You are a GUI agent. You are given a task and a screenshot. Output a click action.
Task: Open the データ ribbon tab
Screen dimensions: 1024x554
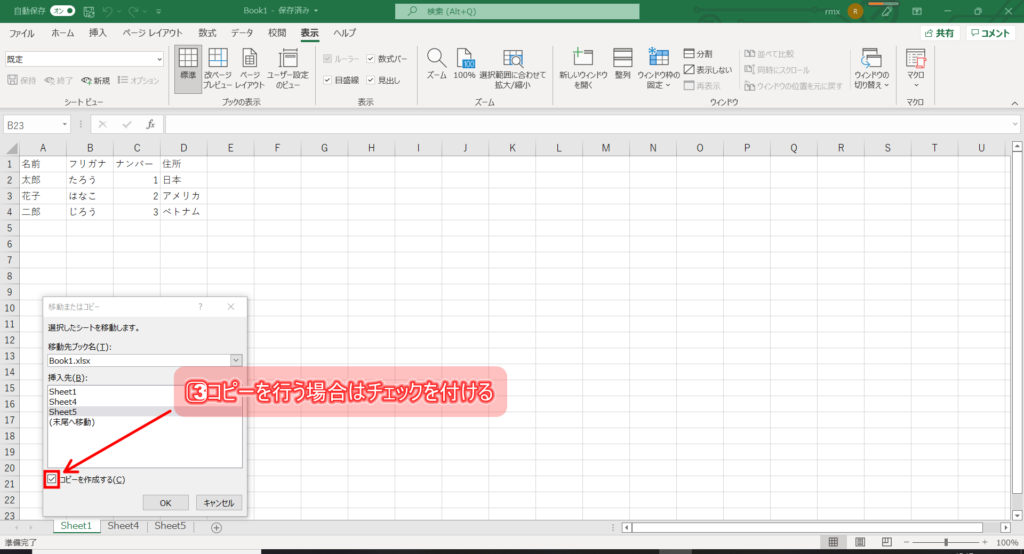coord(242,33)
